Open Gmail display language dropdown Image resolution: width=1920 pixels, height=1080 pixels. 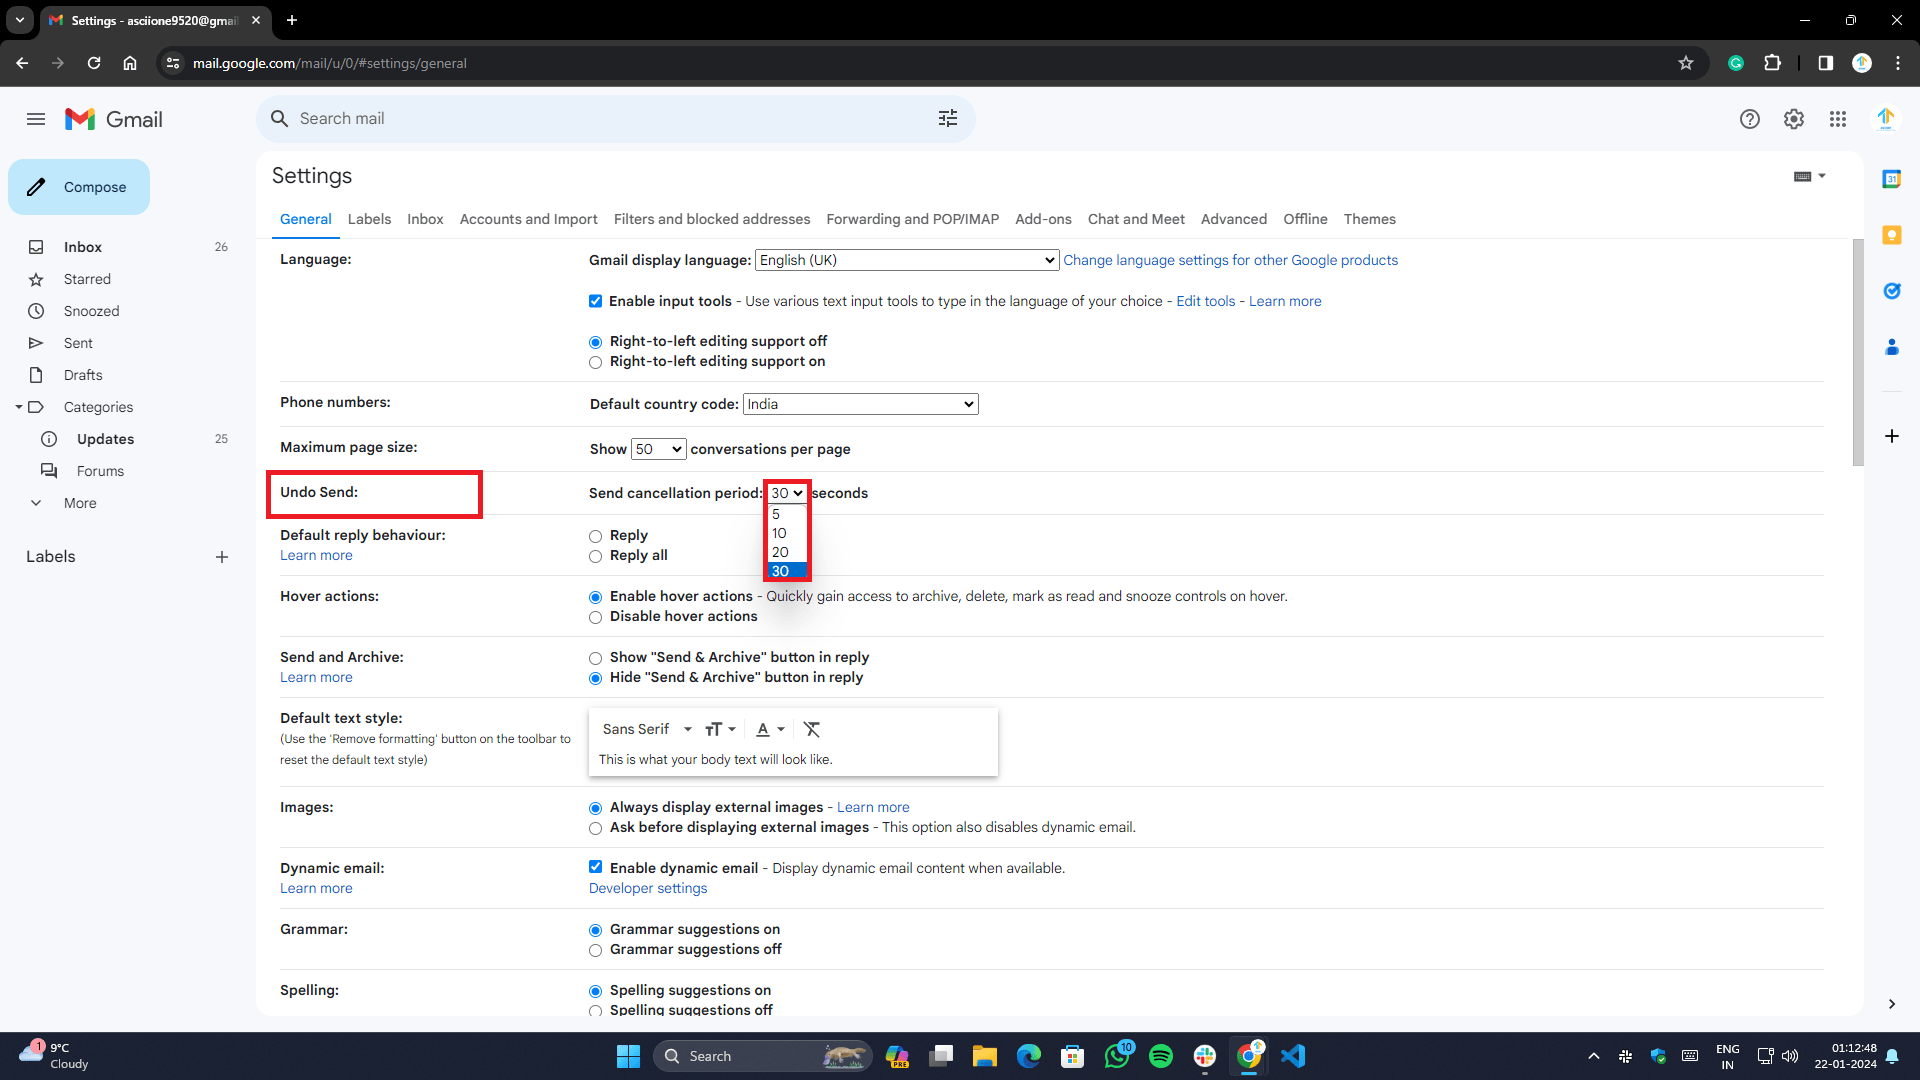906,260
